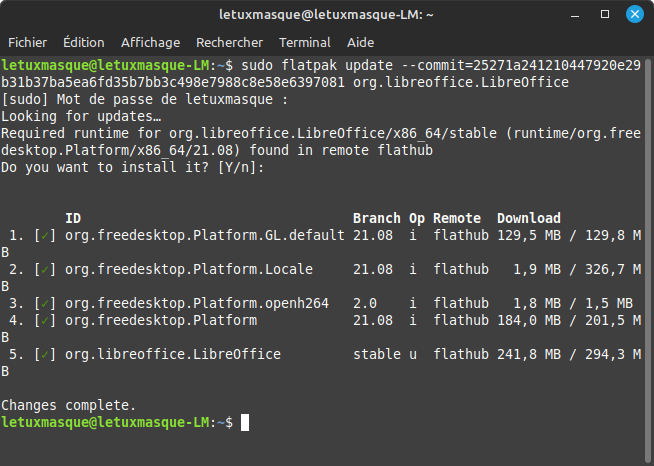Click the checkmark for org.freedesktop.Platform.Locale
Viewport: 654px width, 466px height.
[45, 270]
